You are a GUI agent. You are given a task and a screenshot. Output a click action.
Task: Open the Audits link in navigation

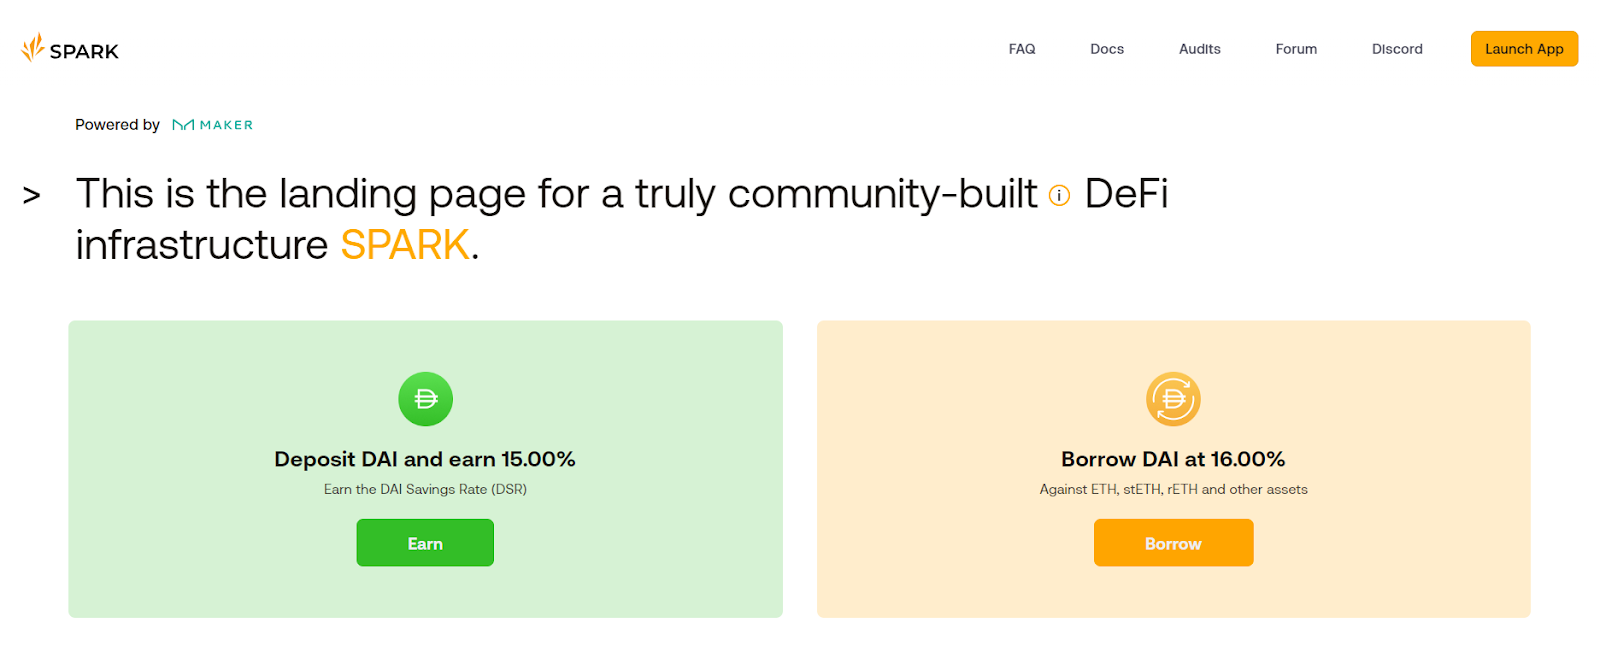[1200, 49]
